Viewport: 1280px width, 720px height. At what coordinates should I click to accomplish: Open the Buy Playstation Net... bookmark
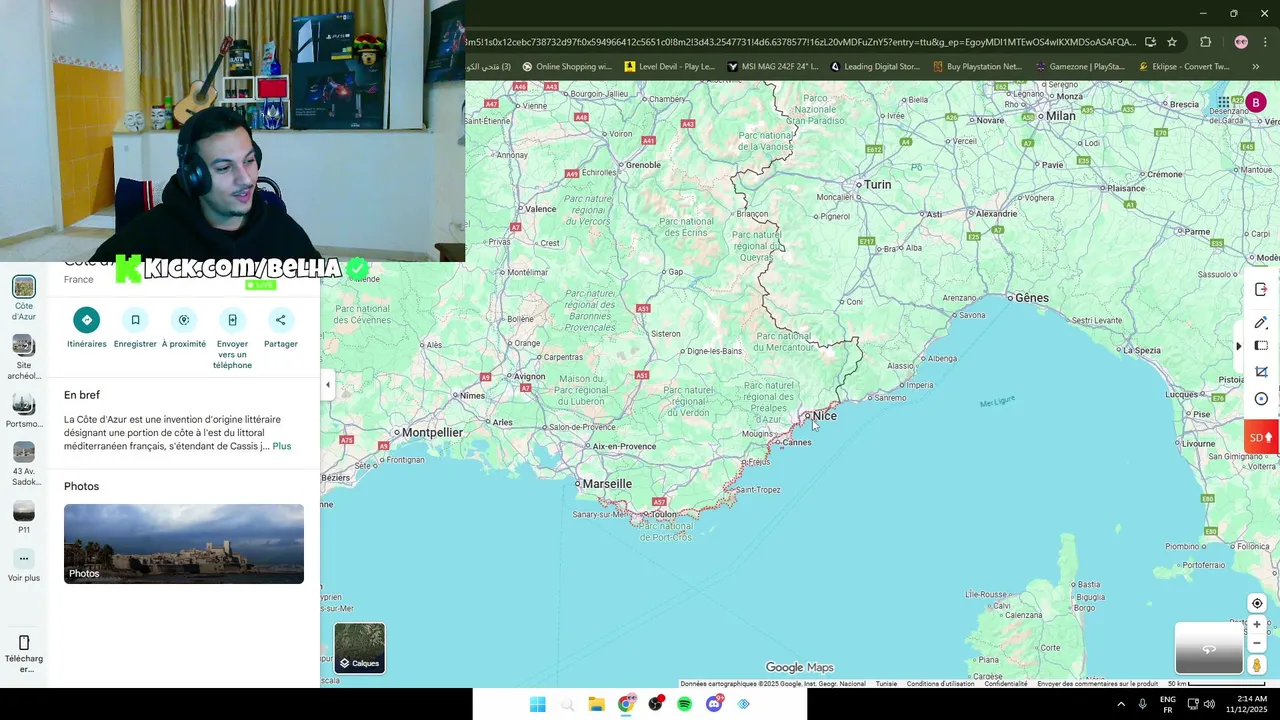point(977,67)
